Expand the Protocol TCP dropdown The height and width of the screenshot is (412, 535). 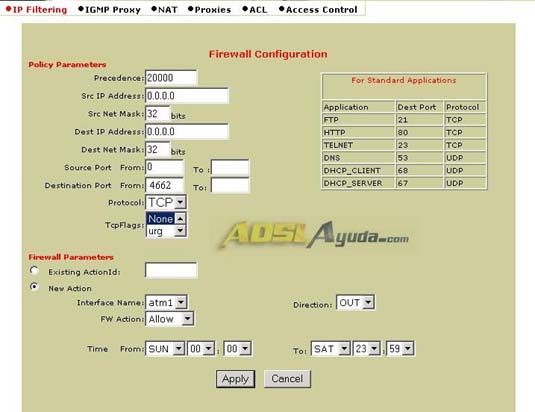(x=166, y=202)
